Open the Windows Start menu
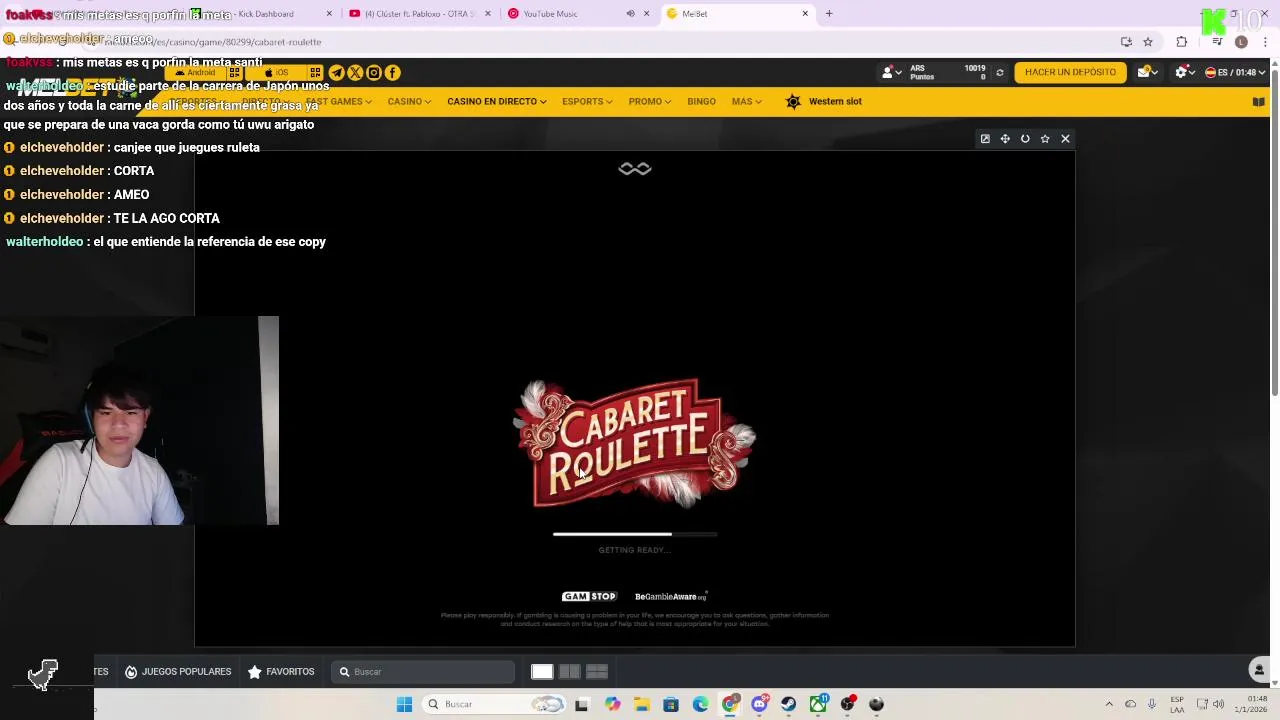 coord(404,704)
